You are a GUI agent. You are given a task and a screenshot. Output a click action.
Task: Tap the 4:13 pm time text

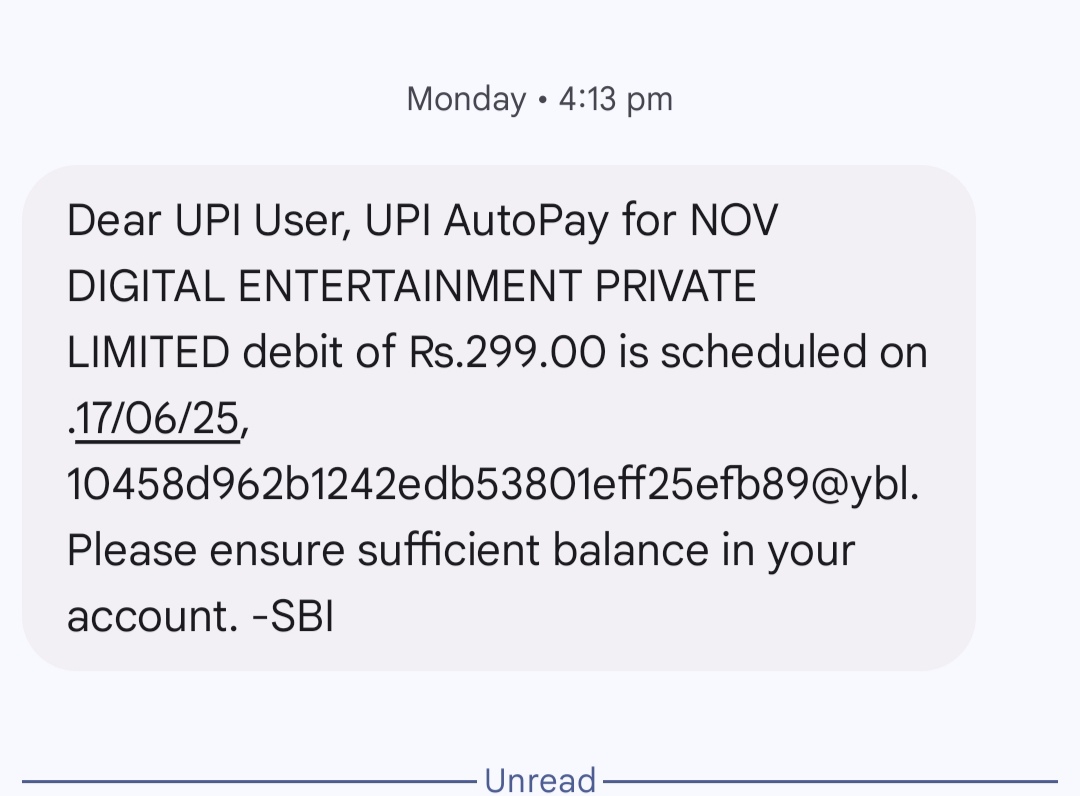[x=615, y=99]
